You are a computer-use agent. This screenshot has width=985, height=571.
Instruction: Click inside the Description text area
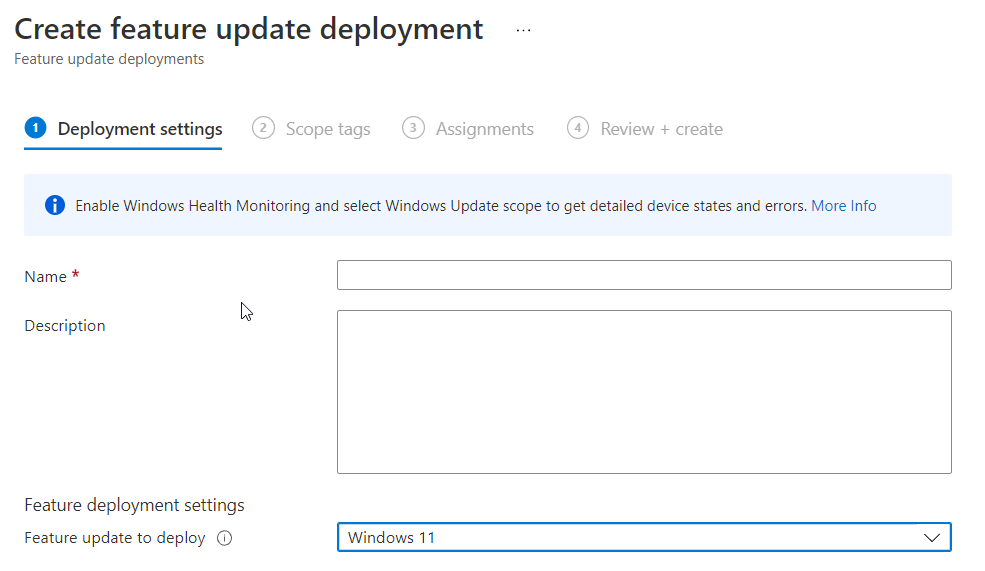[644, 392]
